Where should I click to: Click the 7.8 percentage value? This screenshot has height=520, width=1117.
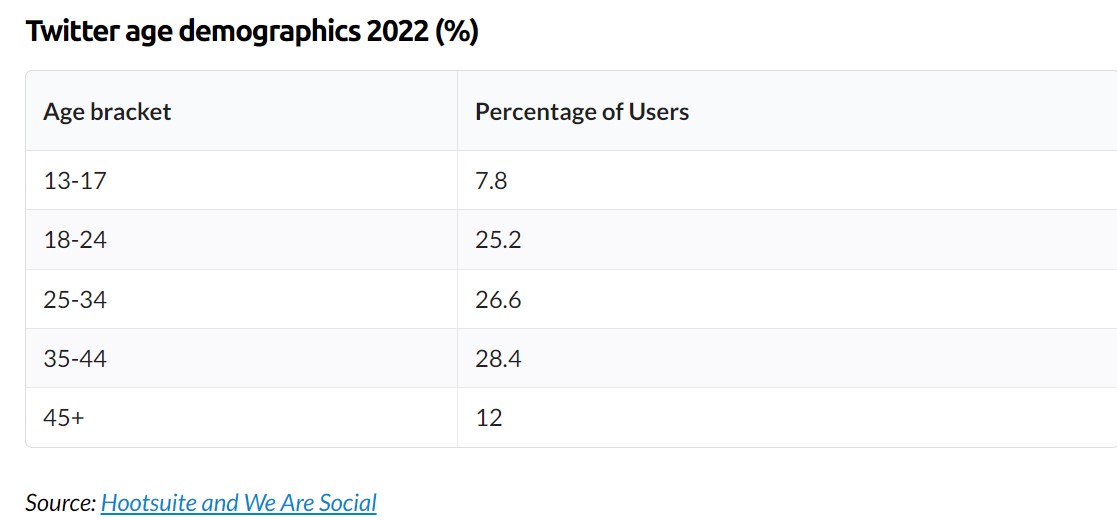(x=491, y=181)
